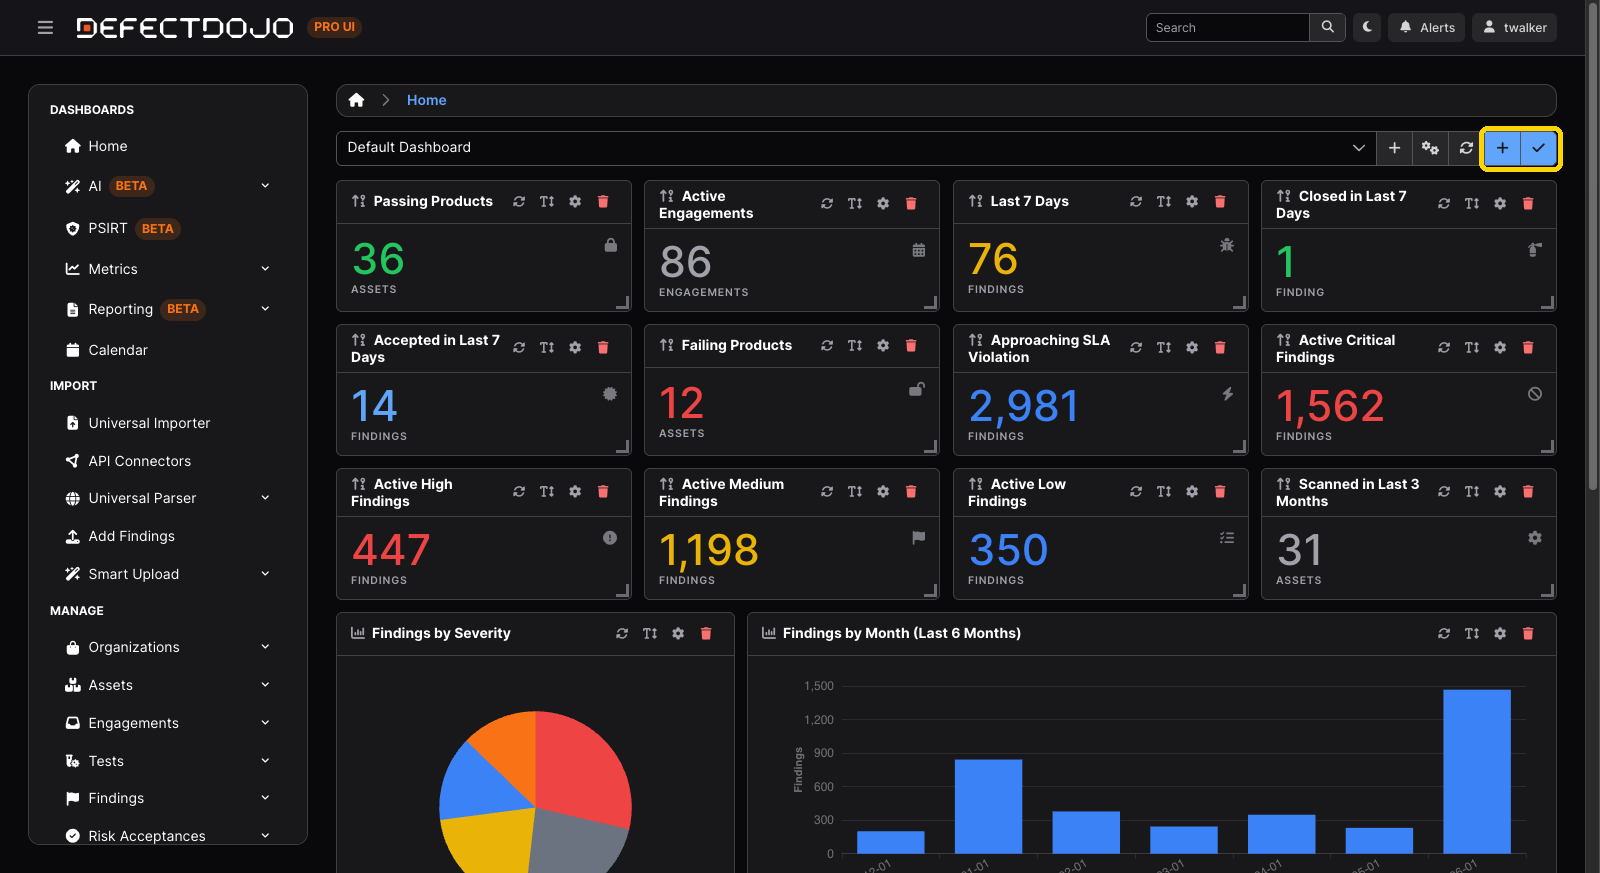Expand the Metrics submenu

pos(168,269)
